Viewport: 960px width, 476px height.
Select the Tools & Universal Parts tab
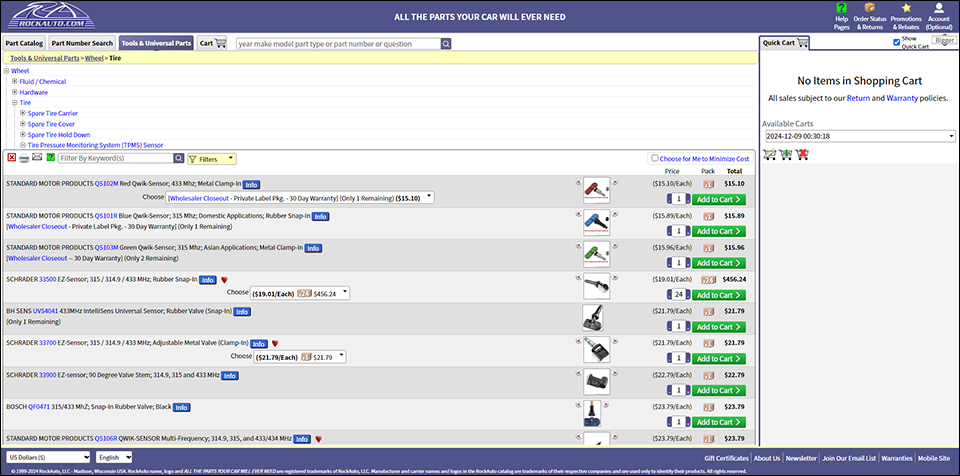pyautogui.click(x=156, y=43)
